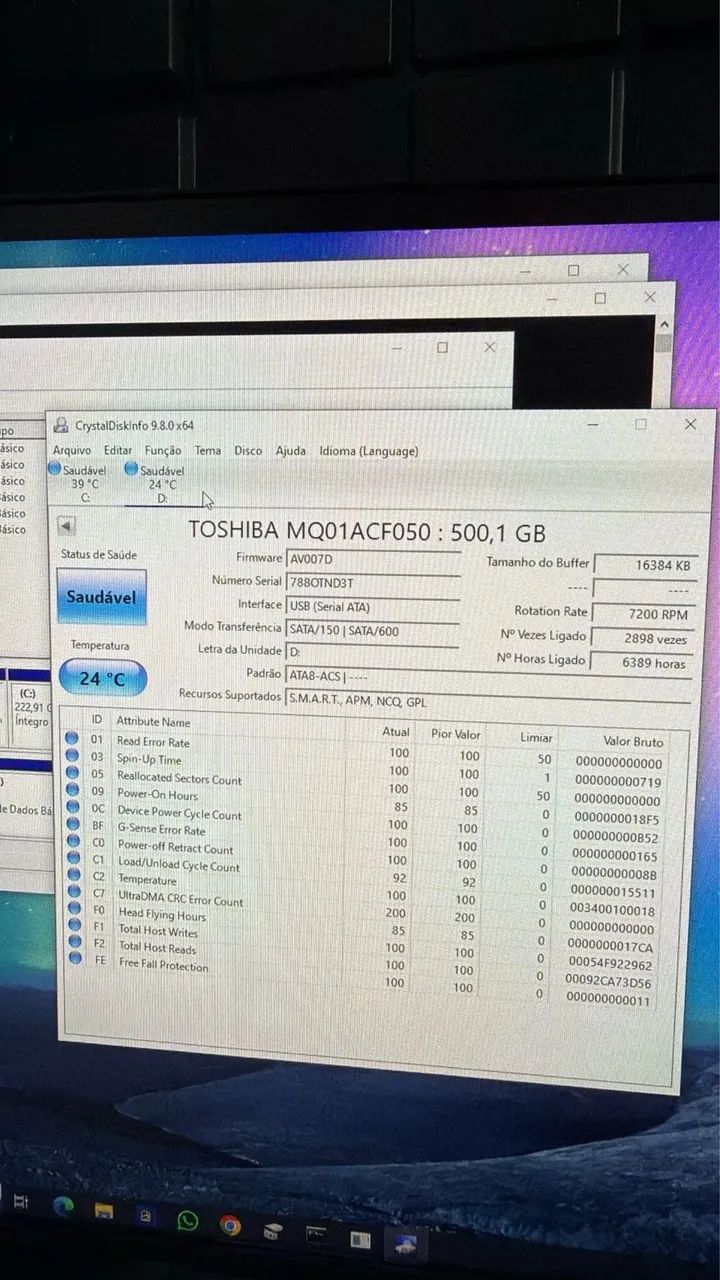Open Google Chrome from the taskbar
Image resolution: width=720 pixels, height=1280 pixels.
coord(230,1225)
